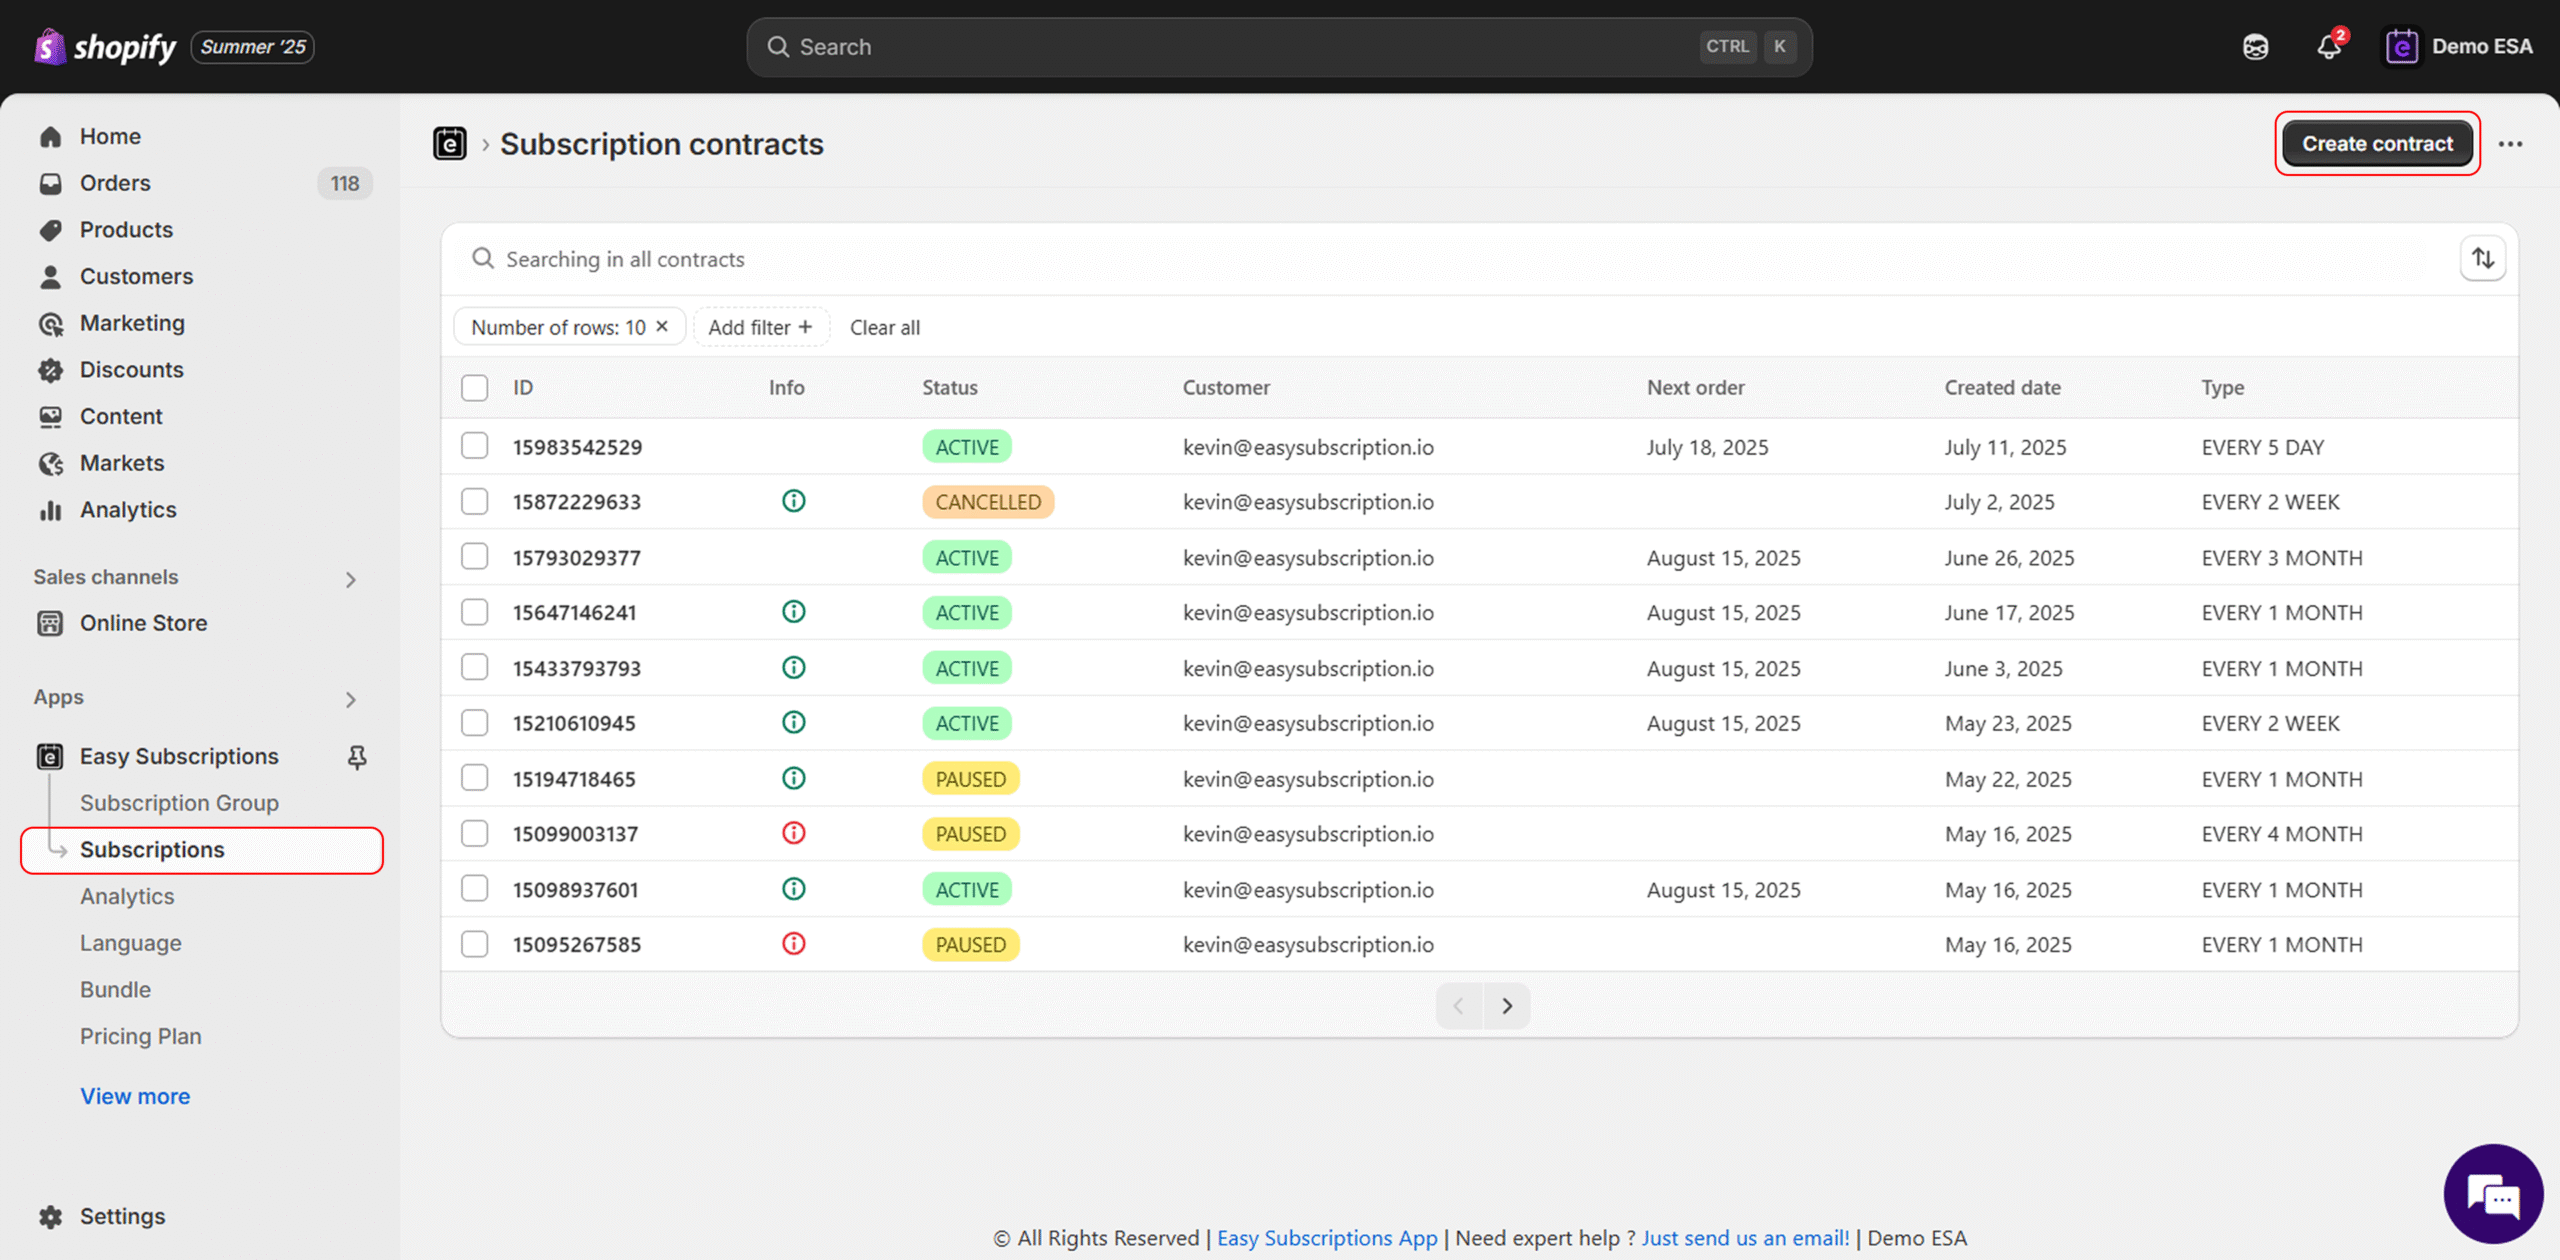This screenshot has width=2560, height=1260.
Task: Click the Summer '25 badge
Action: 252,47
